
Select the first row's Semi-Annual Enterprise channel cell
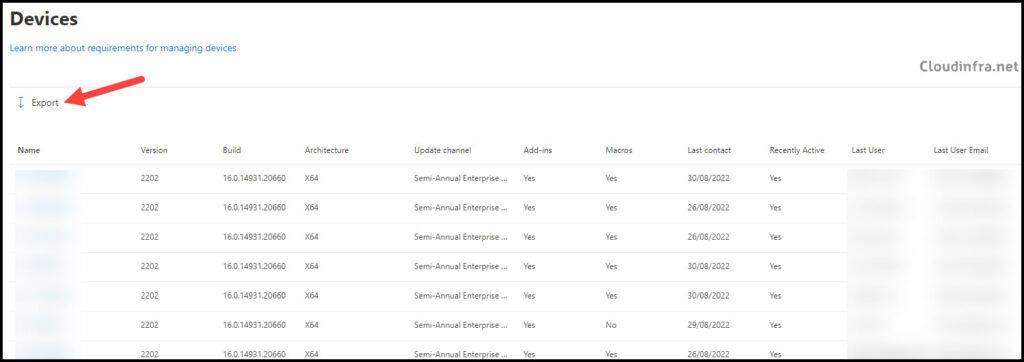coord(461,178)
